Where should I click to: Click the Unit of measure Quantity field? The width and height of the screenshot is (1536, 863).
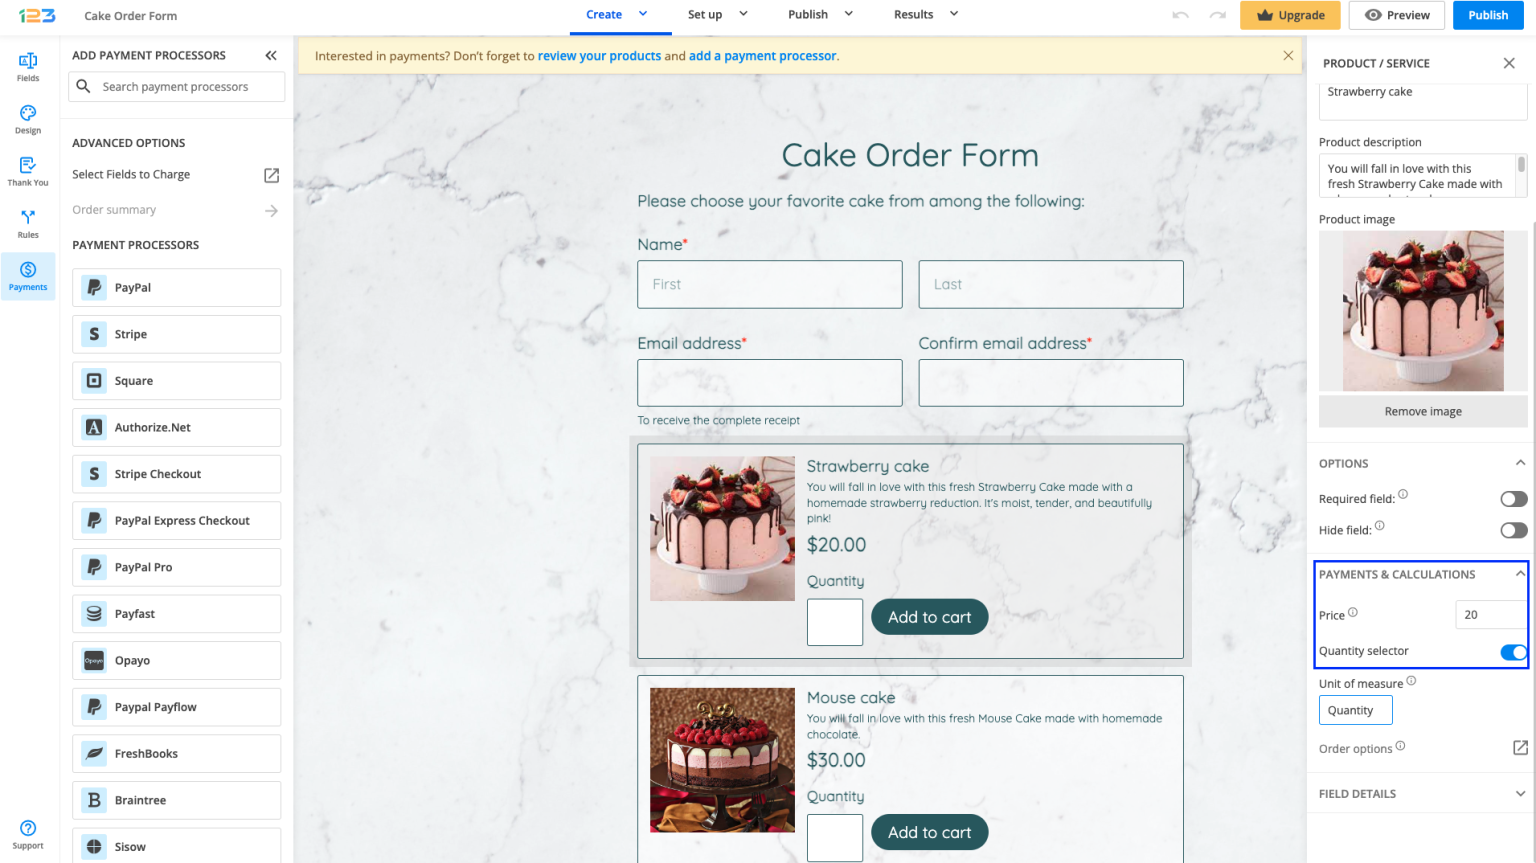click(x=1355, y=710)
